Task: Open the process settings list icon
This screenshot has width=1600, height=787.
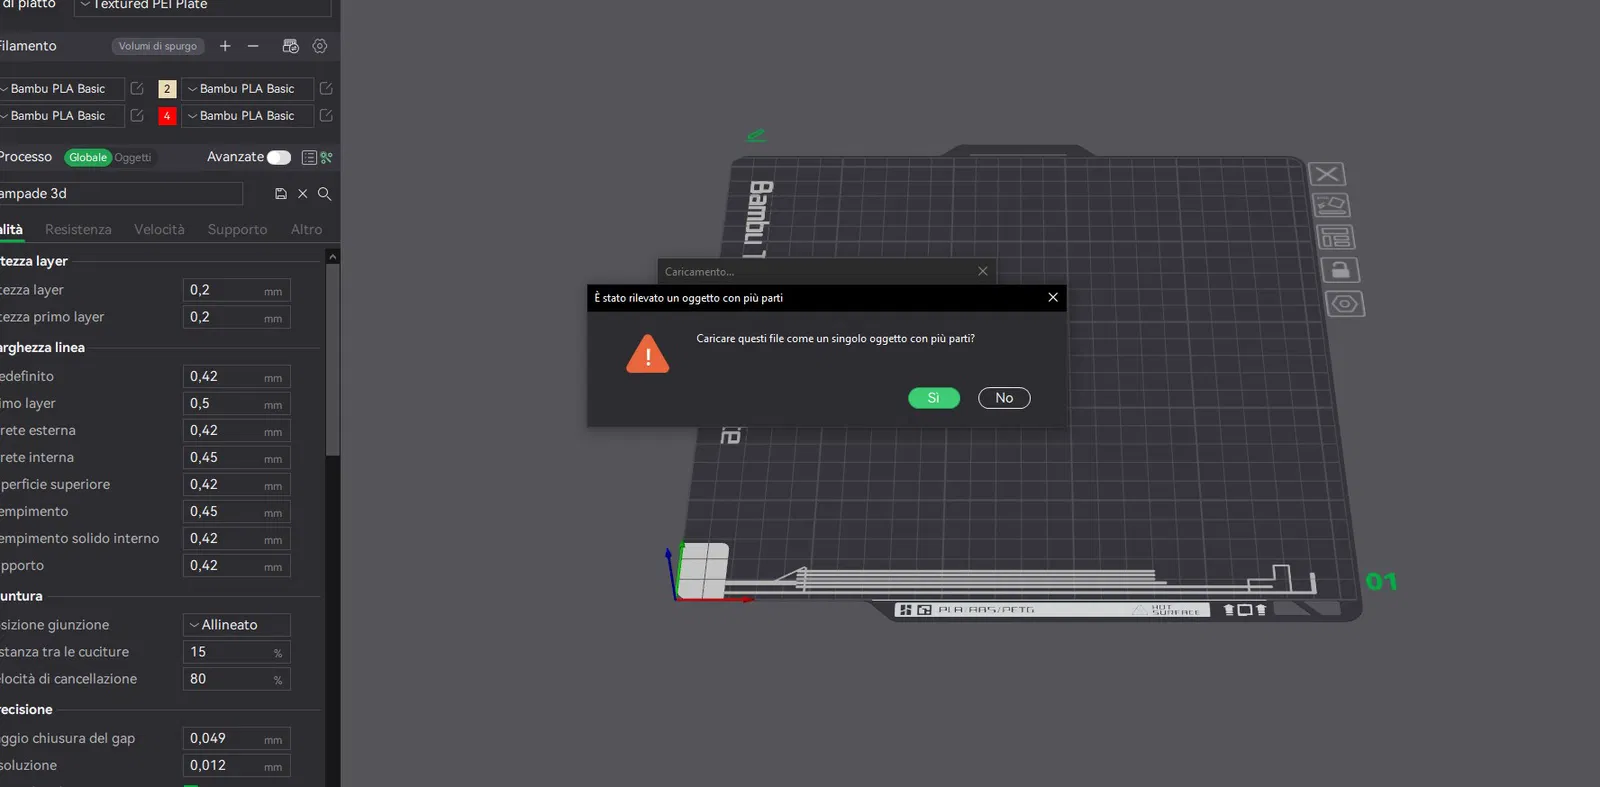Action: [x=309, y=157]
